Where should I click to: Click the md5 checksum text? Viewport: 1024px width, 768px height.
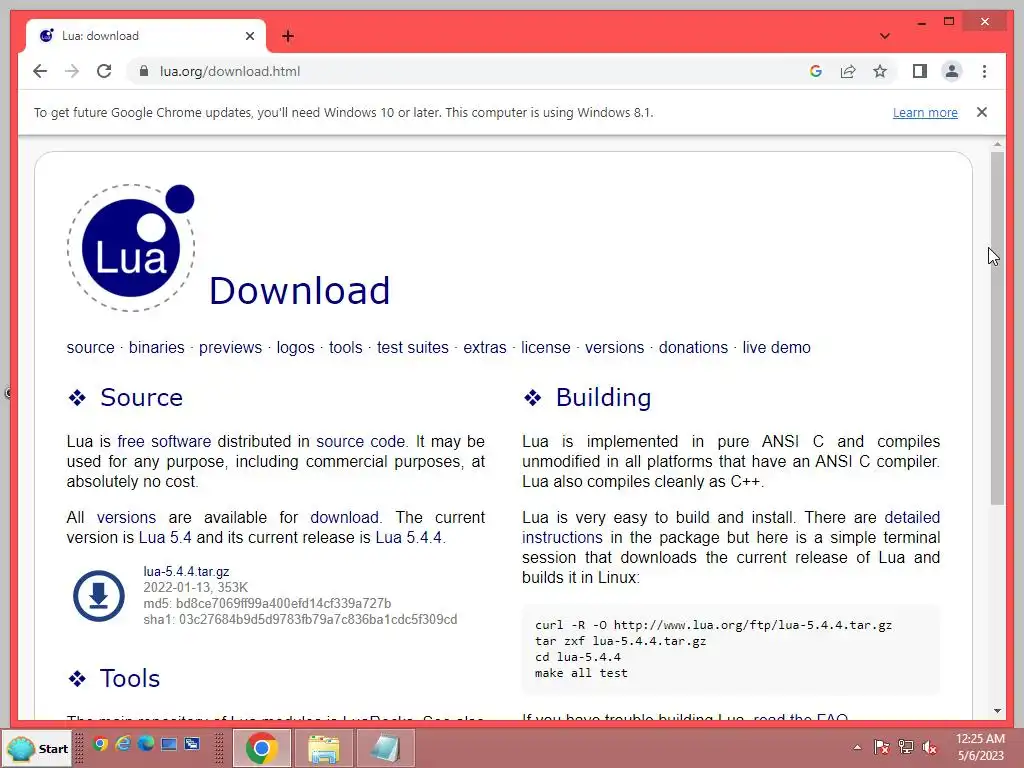(267, 603)
